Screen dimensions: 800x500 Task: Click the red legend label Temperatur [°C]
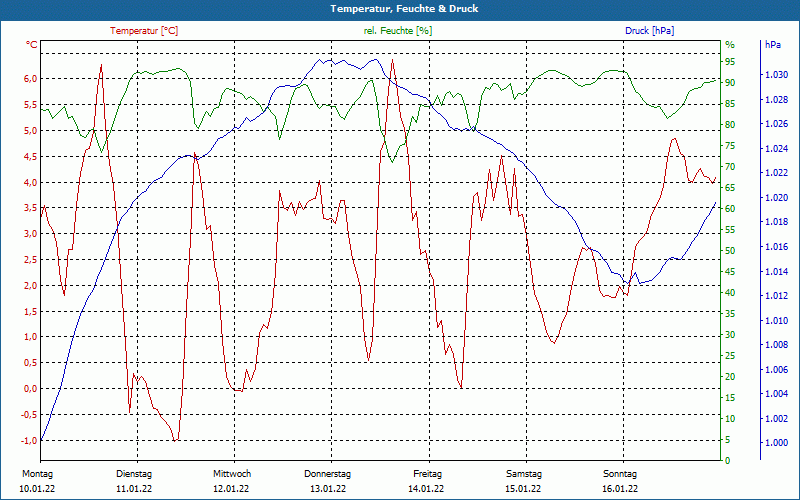(144, 31)
